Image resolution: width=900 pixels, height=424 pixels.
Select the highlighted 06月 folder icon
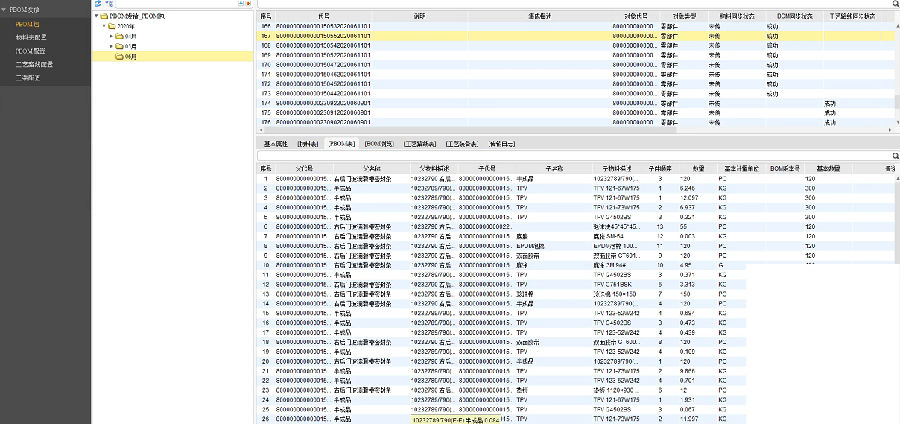(x=119, y=56)
